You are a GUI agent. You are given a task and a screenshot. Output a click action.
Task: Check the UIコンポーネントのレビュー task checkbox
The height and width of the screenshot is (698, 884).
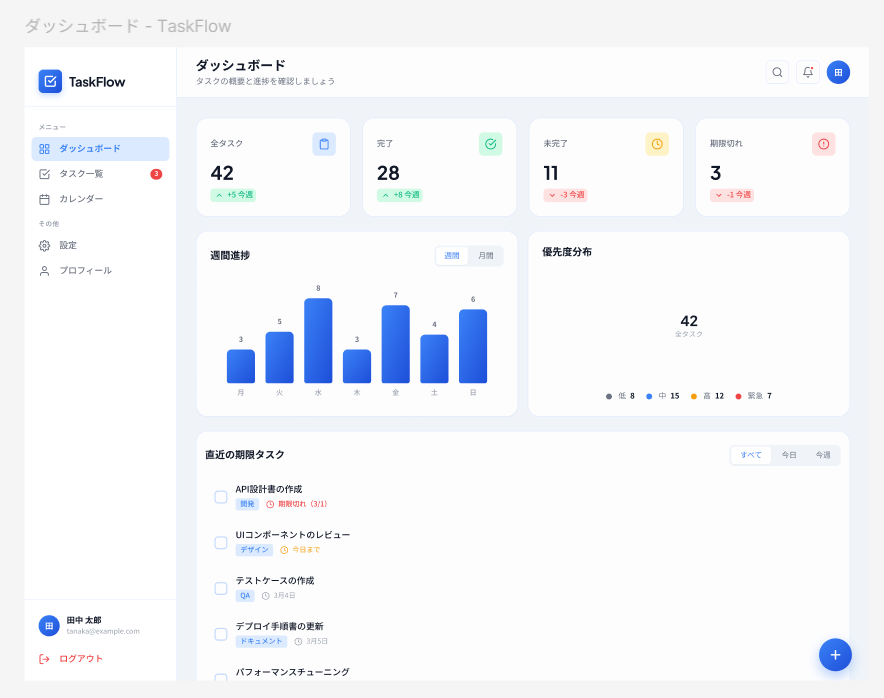(x=221, y=542)
